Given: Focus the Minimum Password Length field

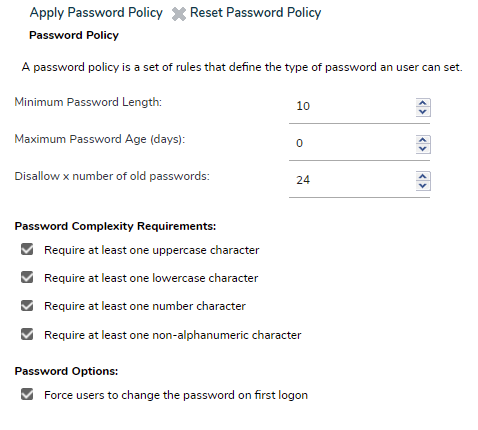Looking at the screenshot, I should tap(352, 106).
